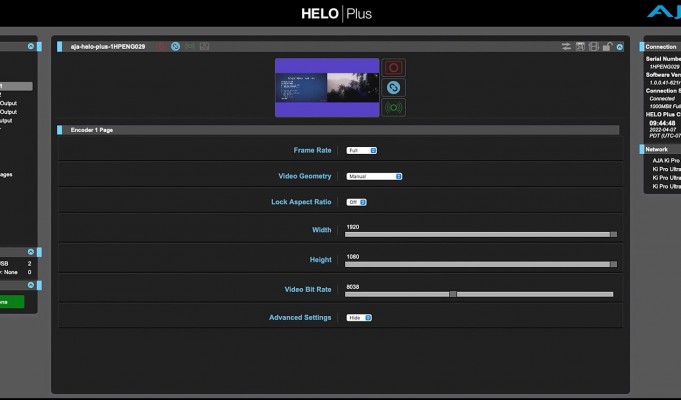The image size is (681, 400).
Task: Click the 8038 bit rate value
Action: pos(353,287)
